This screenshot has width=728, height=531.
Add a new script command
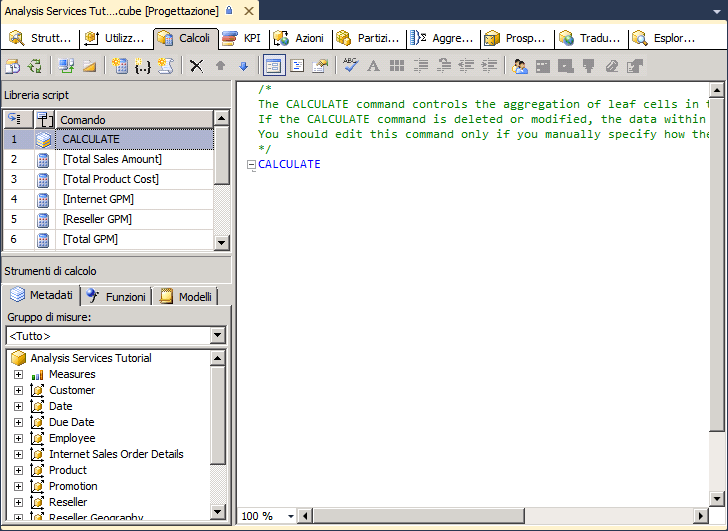(166, 66)
